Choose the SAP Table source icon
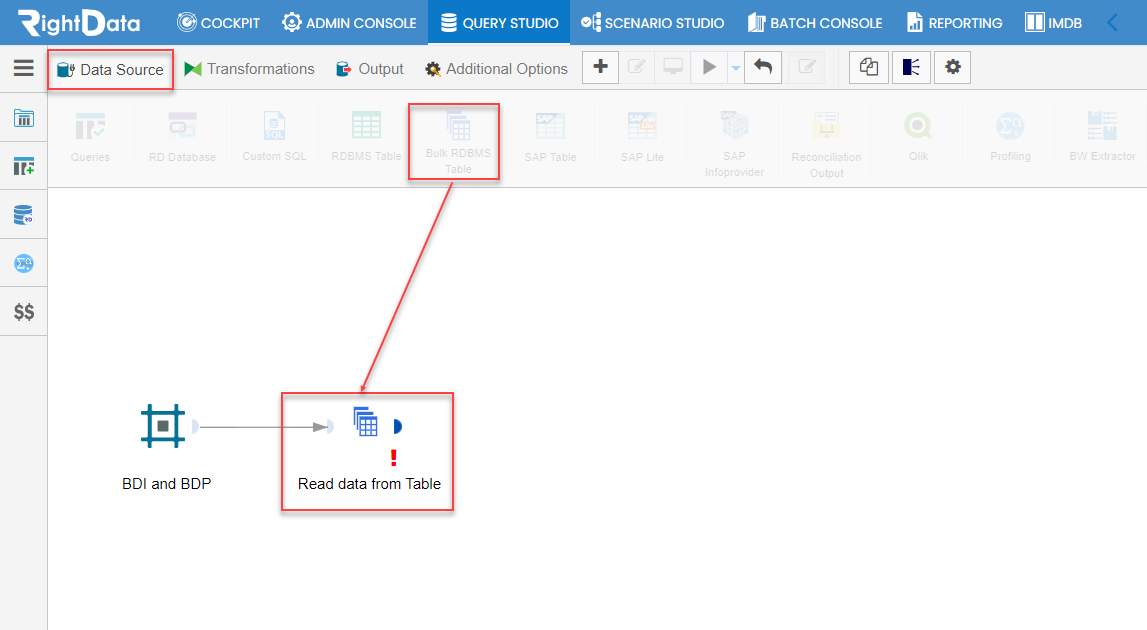 (x=550, y=137)
